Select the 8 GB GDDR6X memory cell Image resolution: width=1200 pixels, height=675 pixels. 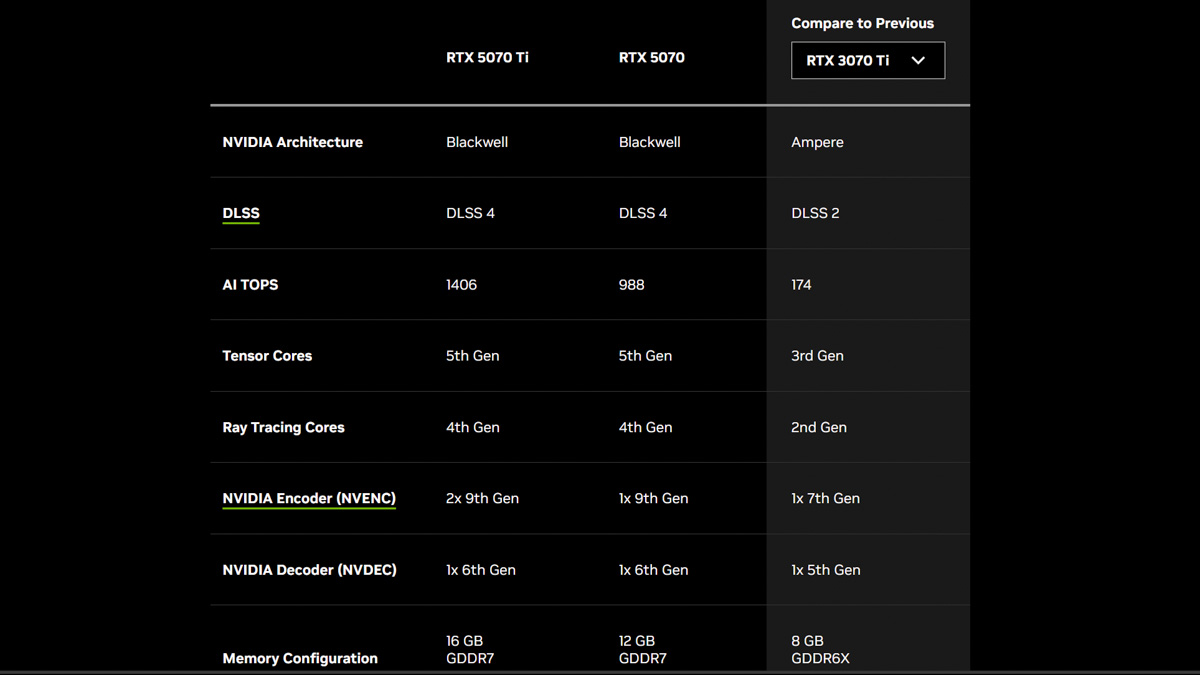(x=820, y=650)
